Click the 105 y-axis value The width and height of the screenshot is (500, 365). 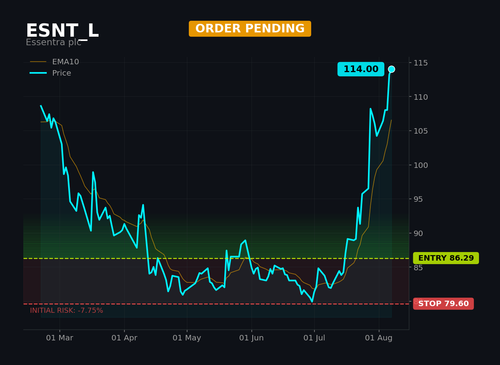coord(421,131)
